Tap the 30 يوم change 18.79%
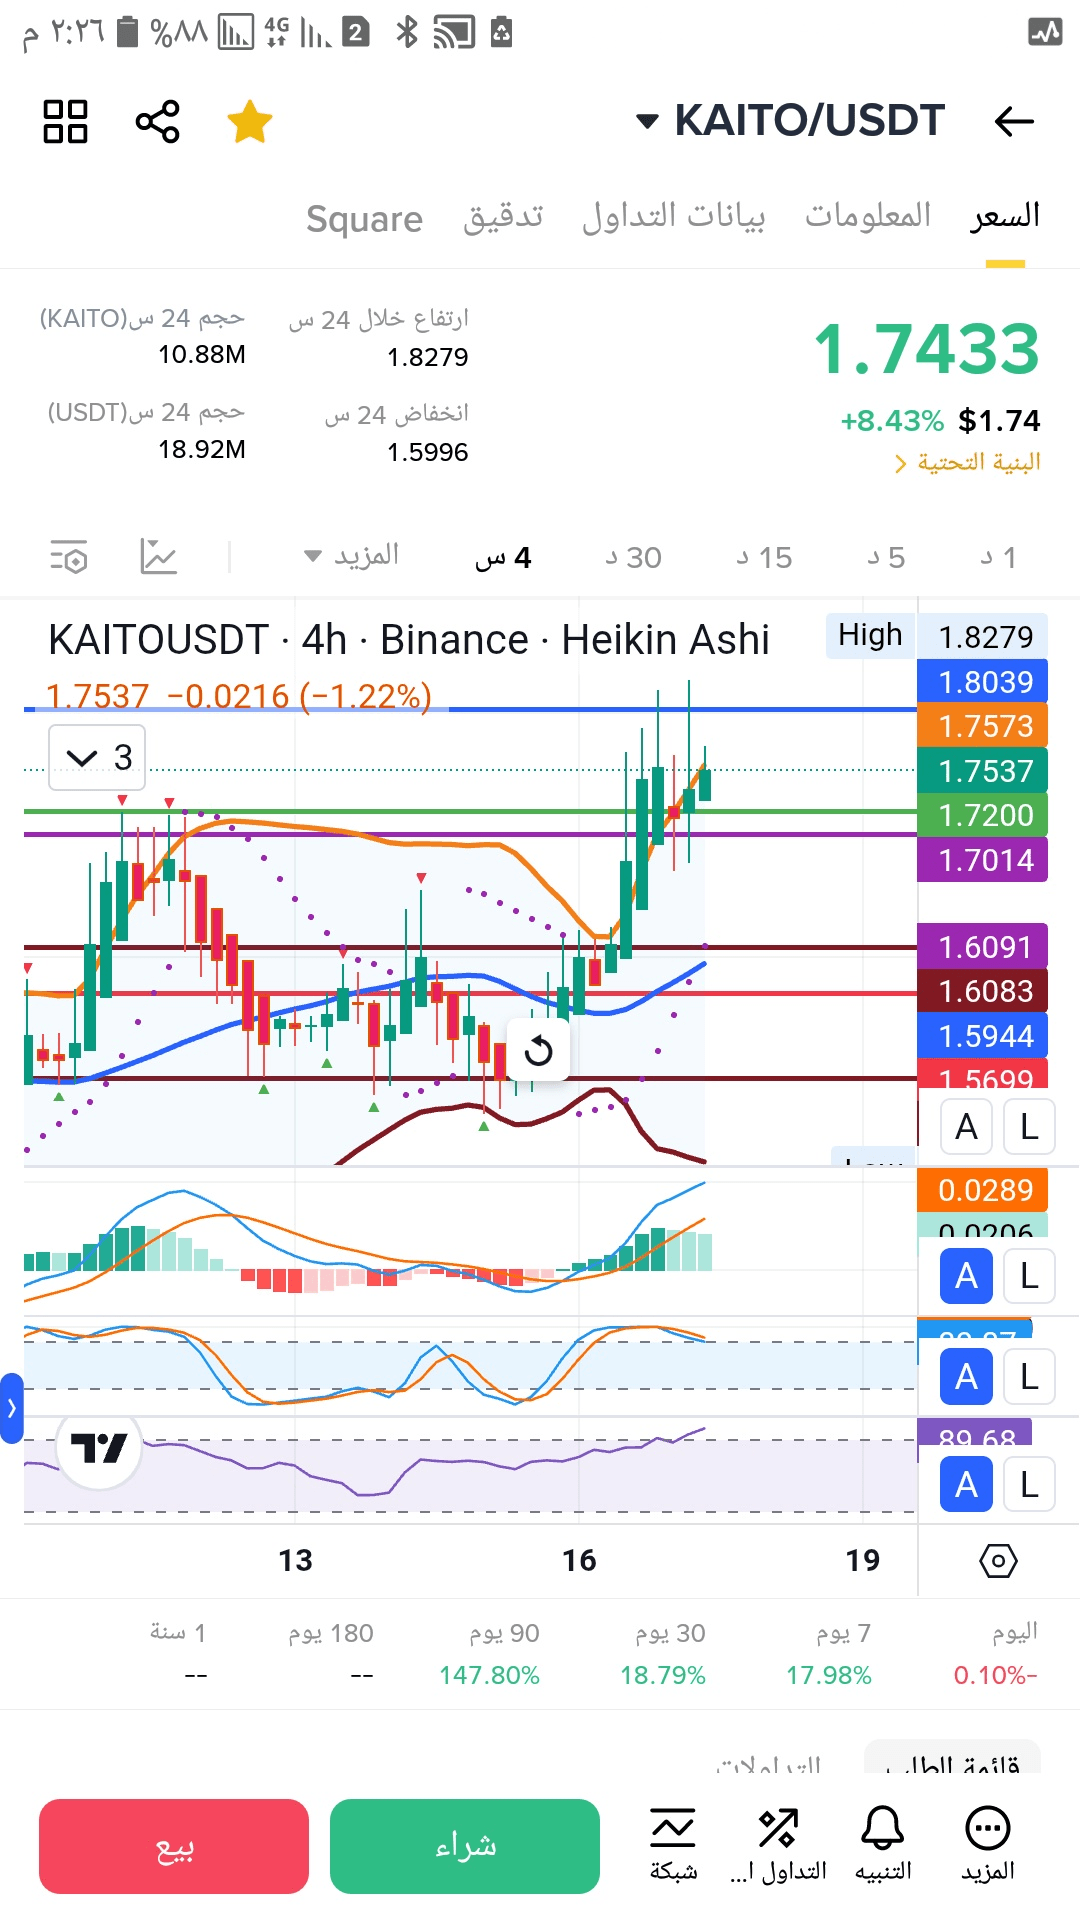Image resolution: width=1080 pixels, height=1920 pixels. click(663, 1675)
